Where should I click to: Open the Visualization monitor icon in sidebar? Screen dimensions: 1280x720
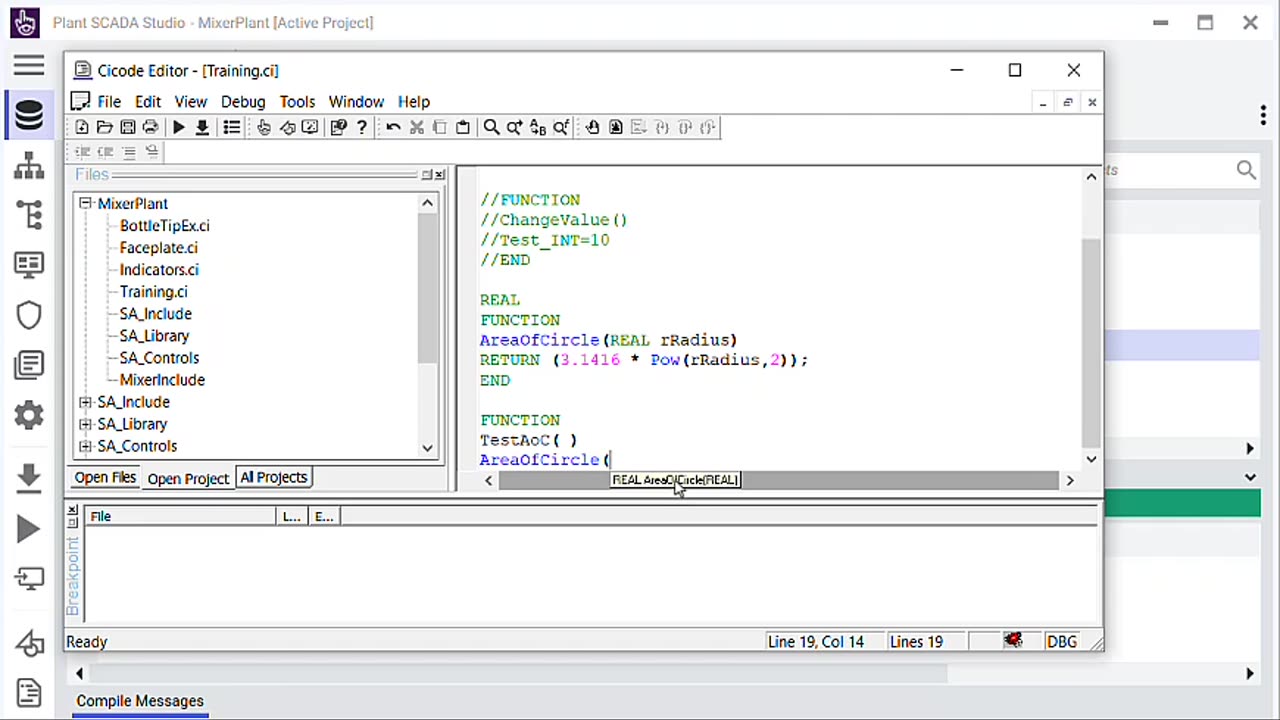28,265
